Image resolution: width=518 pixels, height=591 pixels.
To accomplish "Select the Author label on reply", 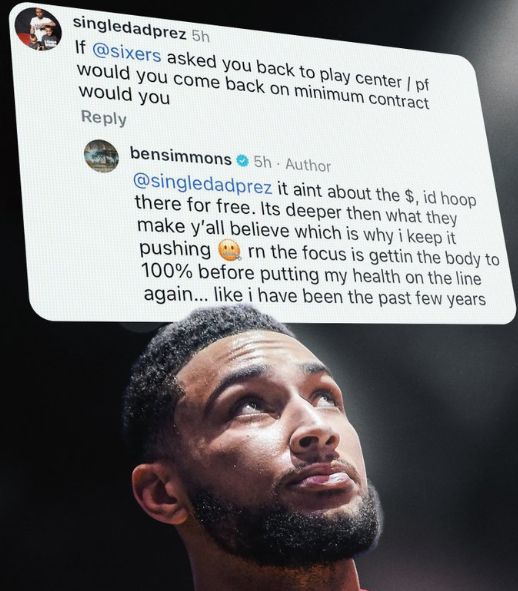I will (x=308, y=165).
